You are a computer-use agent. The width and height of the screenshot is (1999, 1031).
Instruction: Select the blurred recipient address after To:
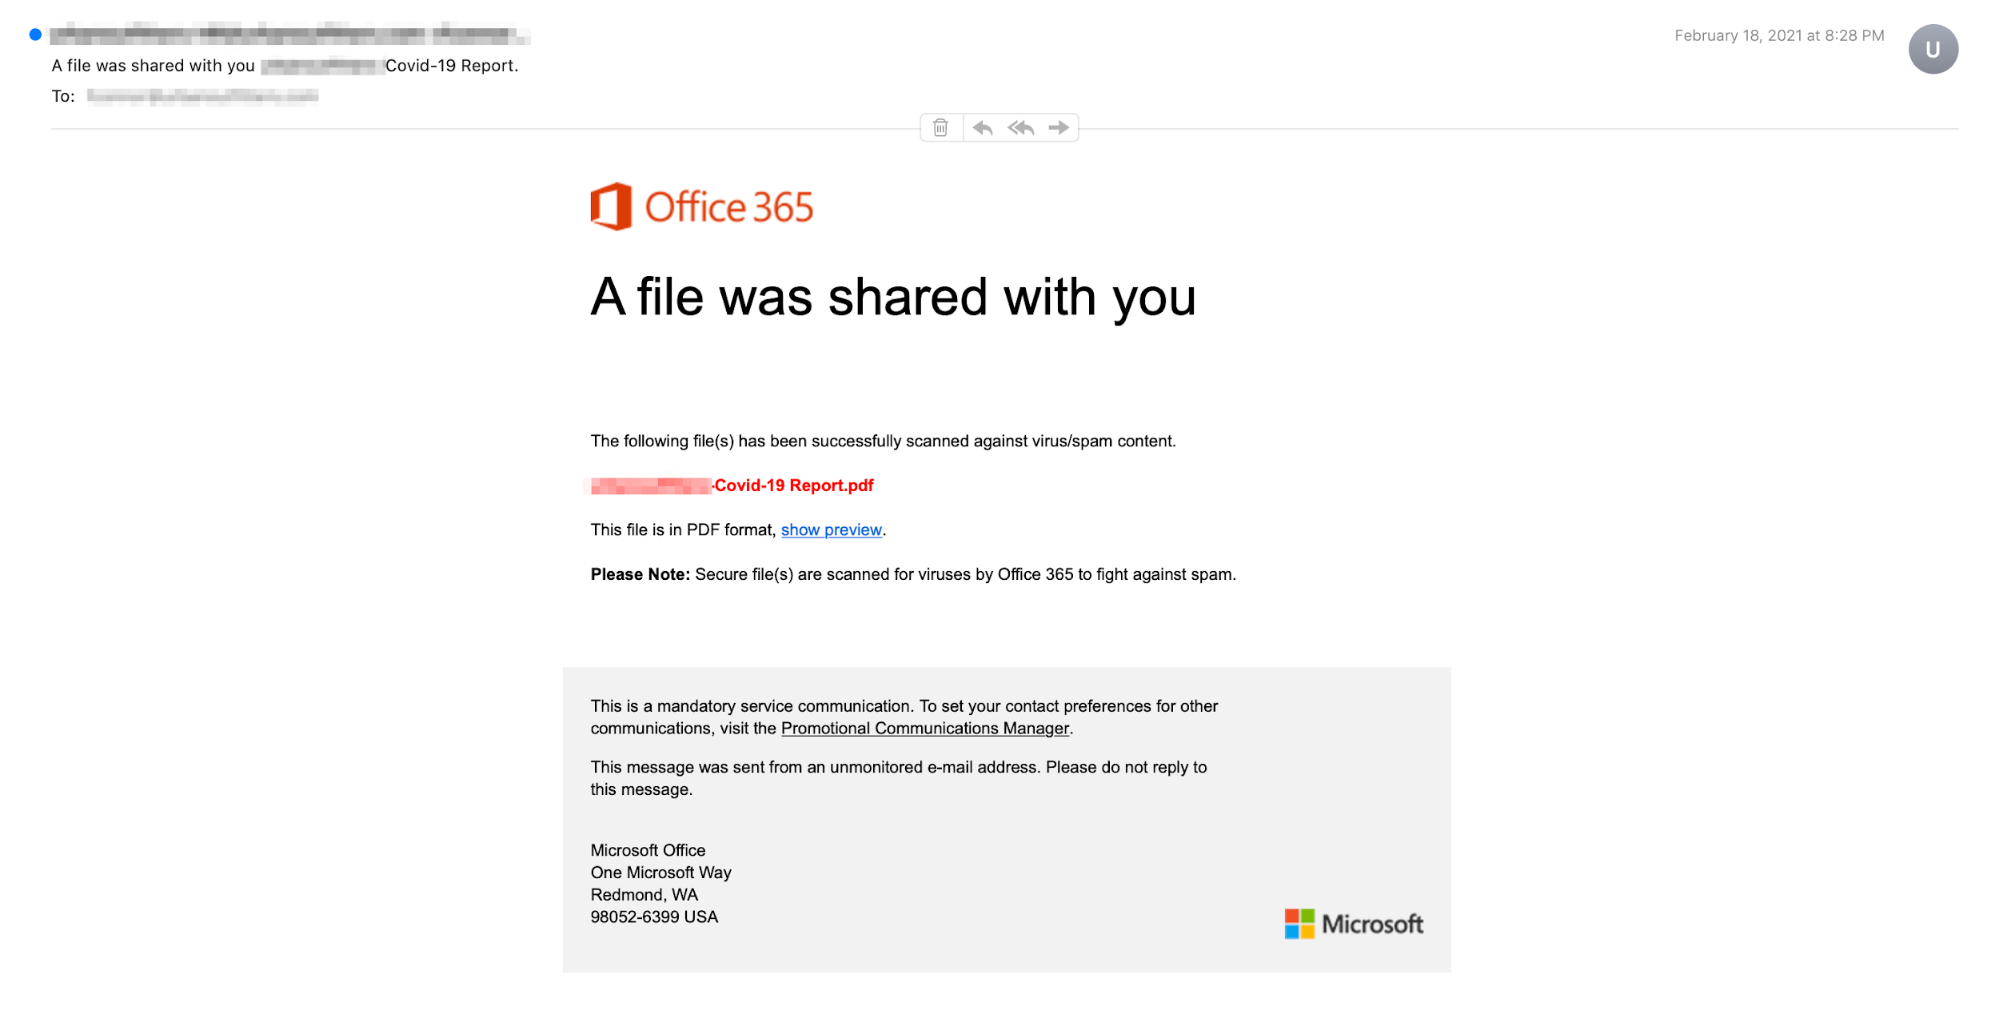click(202, 96)
